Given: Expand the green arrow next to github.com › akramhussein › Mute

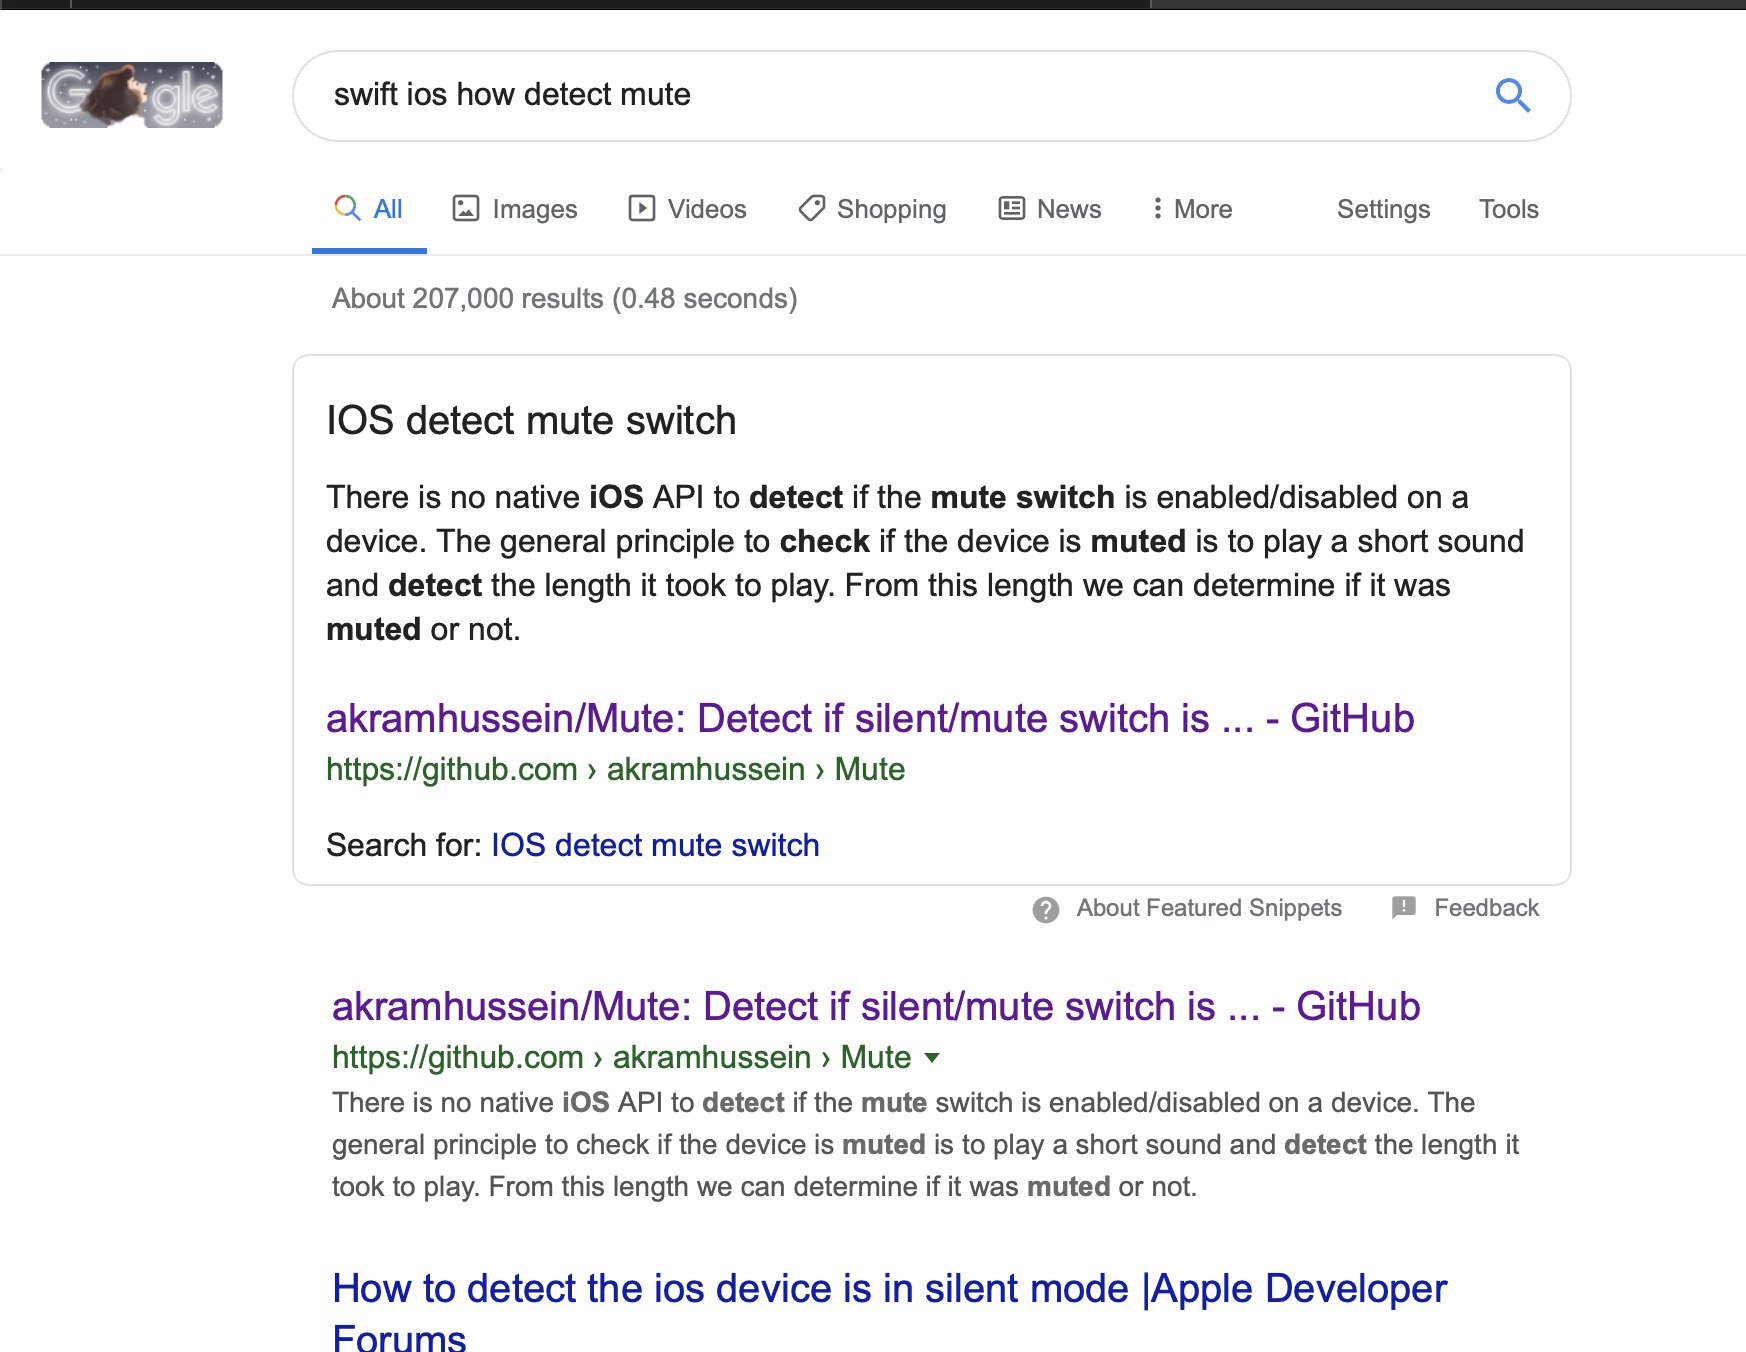Looking at the screenshot, I should point(932,1057).
